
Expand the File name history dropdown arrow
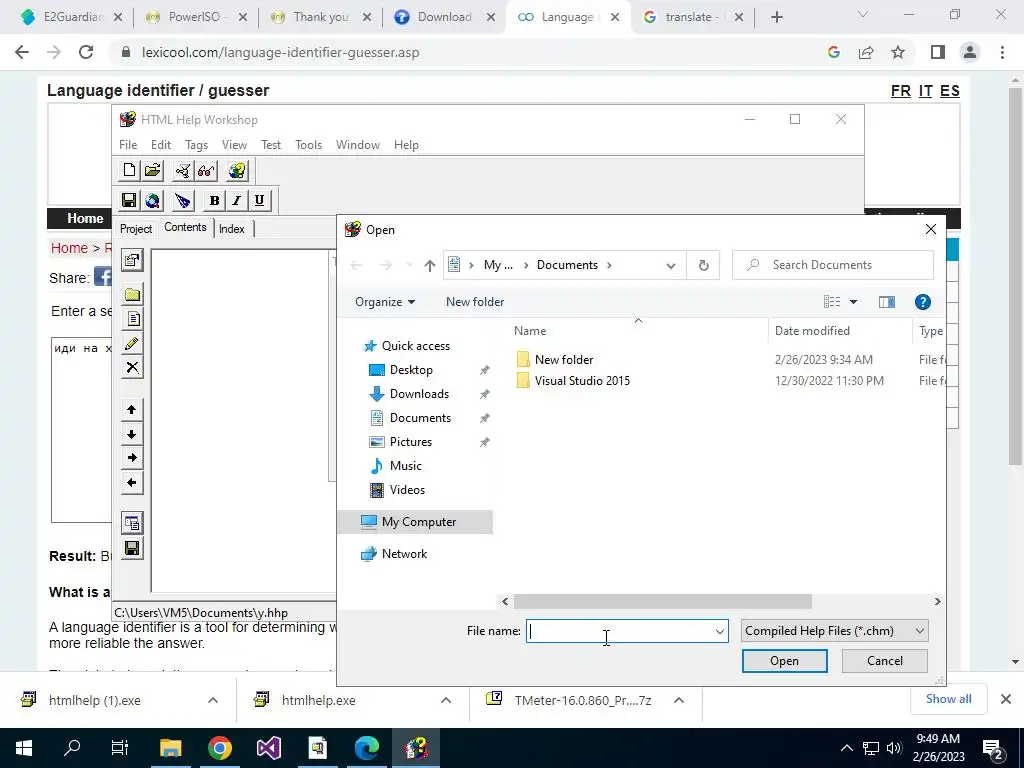point(720,631)
